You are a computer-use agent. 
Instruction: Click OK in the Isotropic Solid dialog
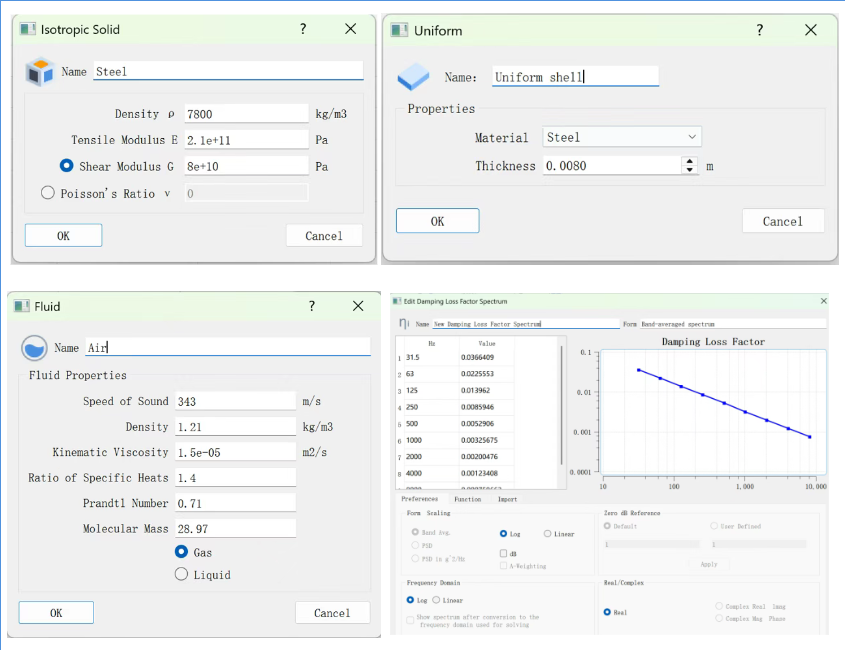click(64, 236)
